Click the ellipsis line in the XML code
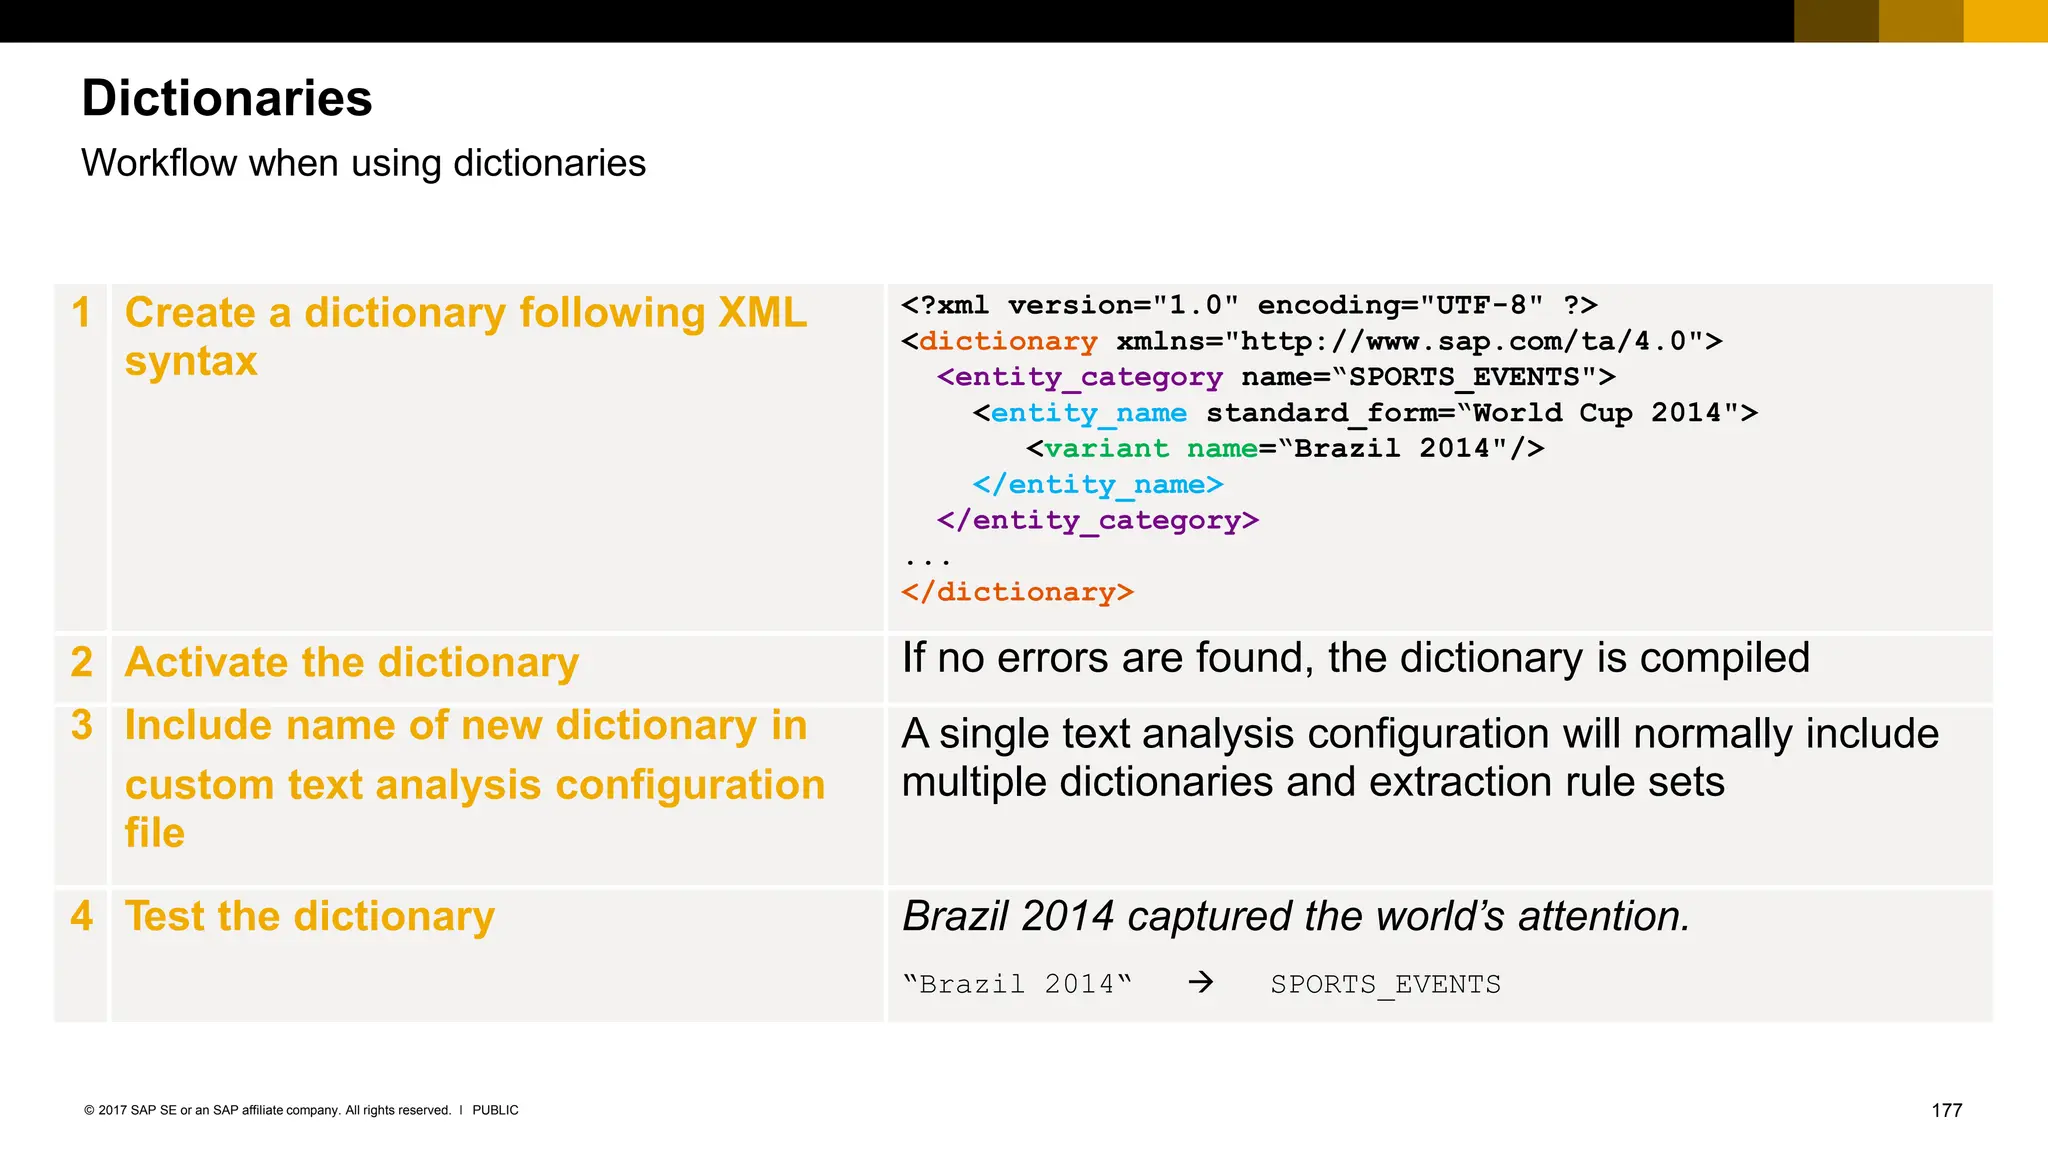 (926, 562)
